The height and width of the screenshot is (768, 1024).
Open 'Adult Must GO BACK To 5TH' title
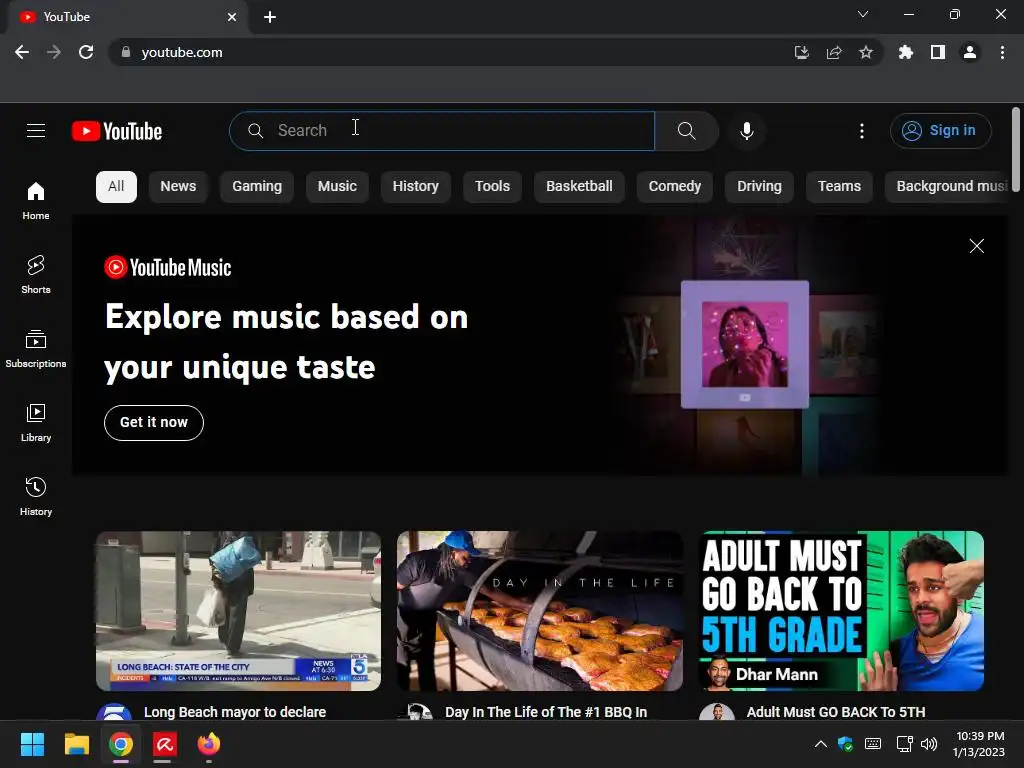click(x=836, y=712)
